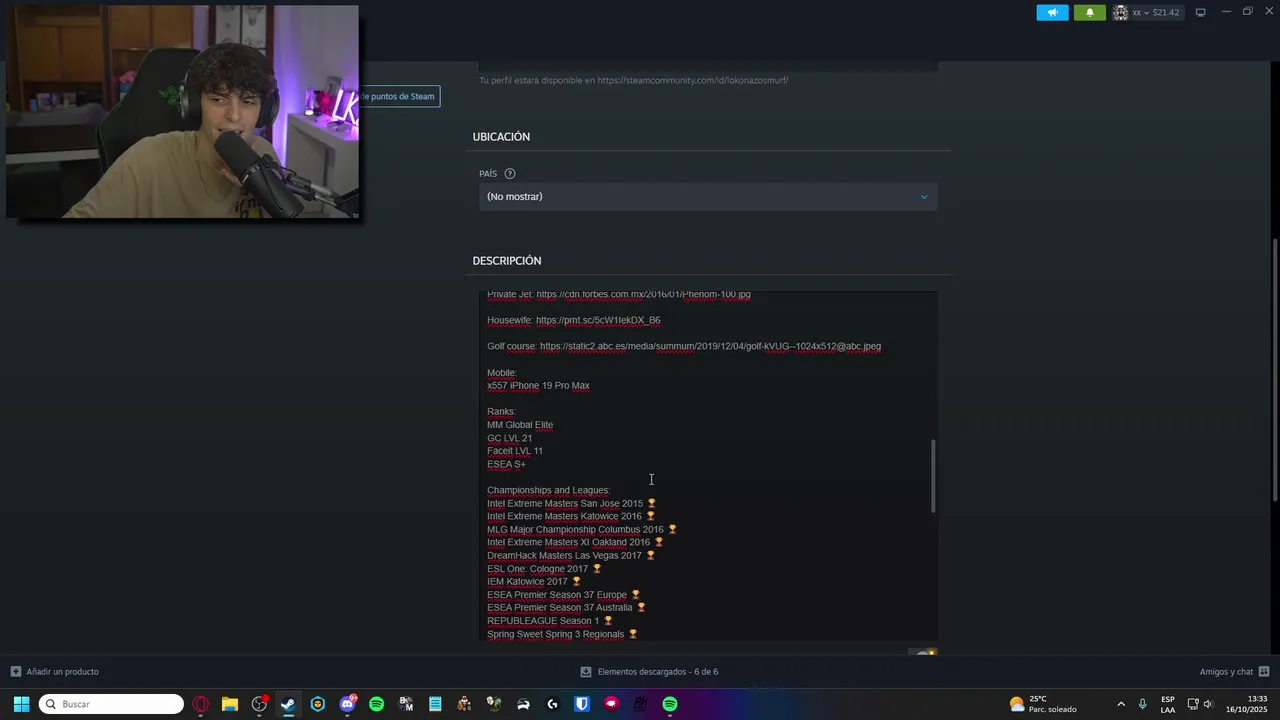Click 'x557 iPhone 19 Pro Max' text
The width and height of the screenshot is (1280, 720).
[538, 386]
